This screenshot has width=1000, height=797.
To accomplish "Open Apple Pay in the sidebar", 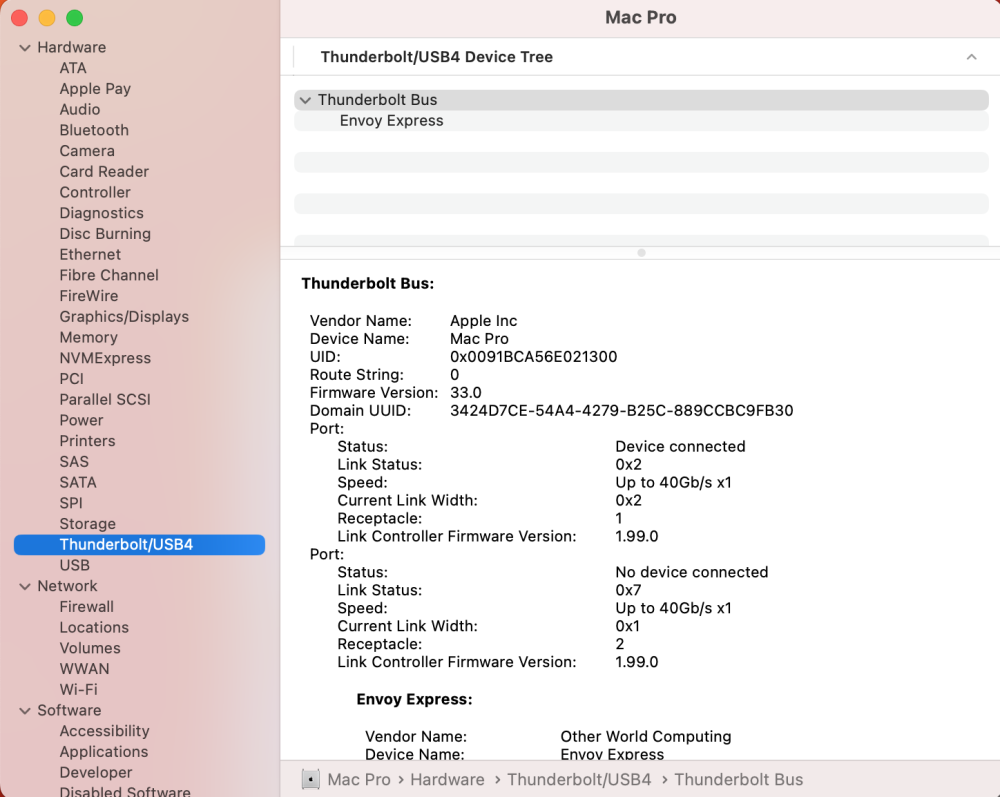I will [95, 89].
